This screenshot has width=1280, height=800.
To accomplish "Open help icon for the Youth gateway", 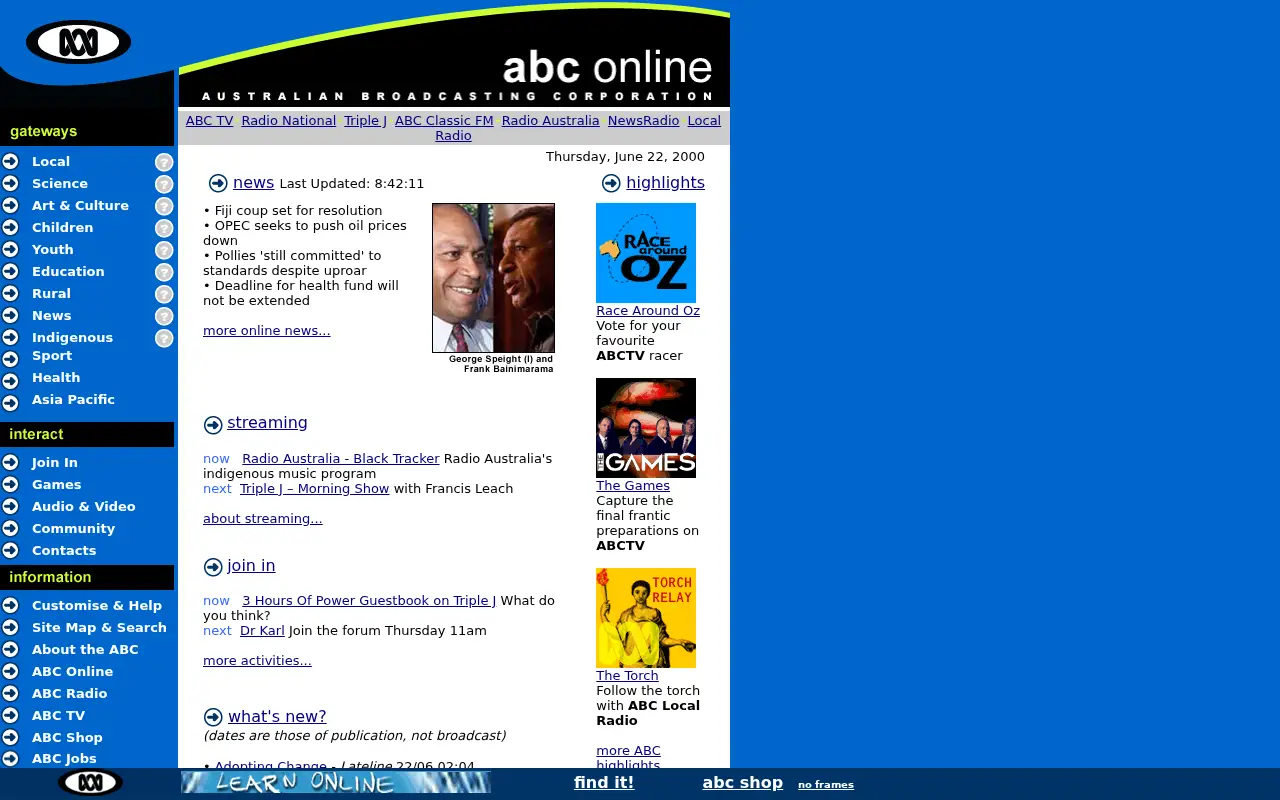I will (x=164, y=250).
